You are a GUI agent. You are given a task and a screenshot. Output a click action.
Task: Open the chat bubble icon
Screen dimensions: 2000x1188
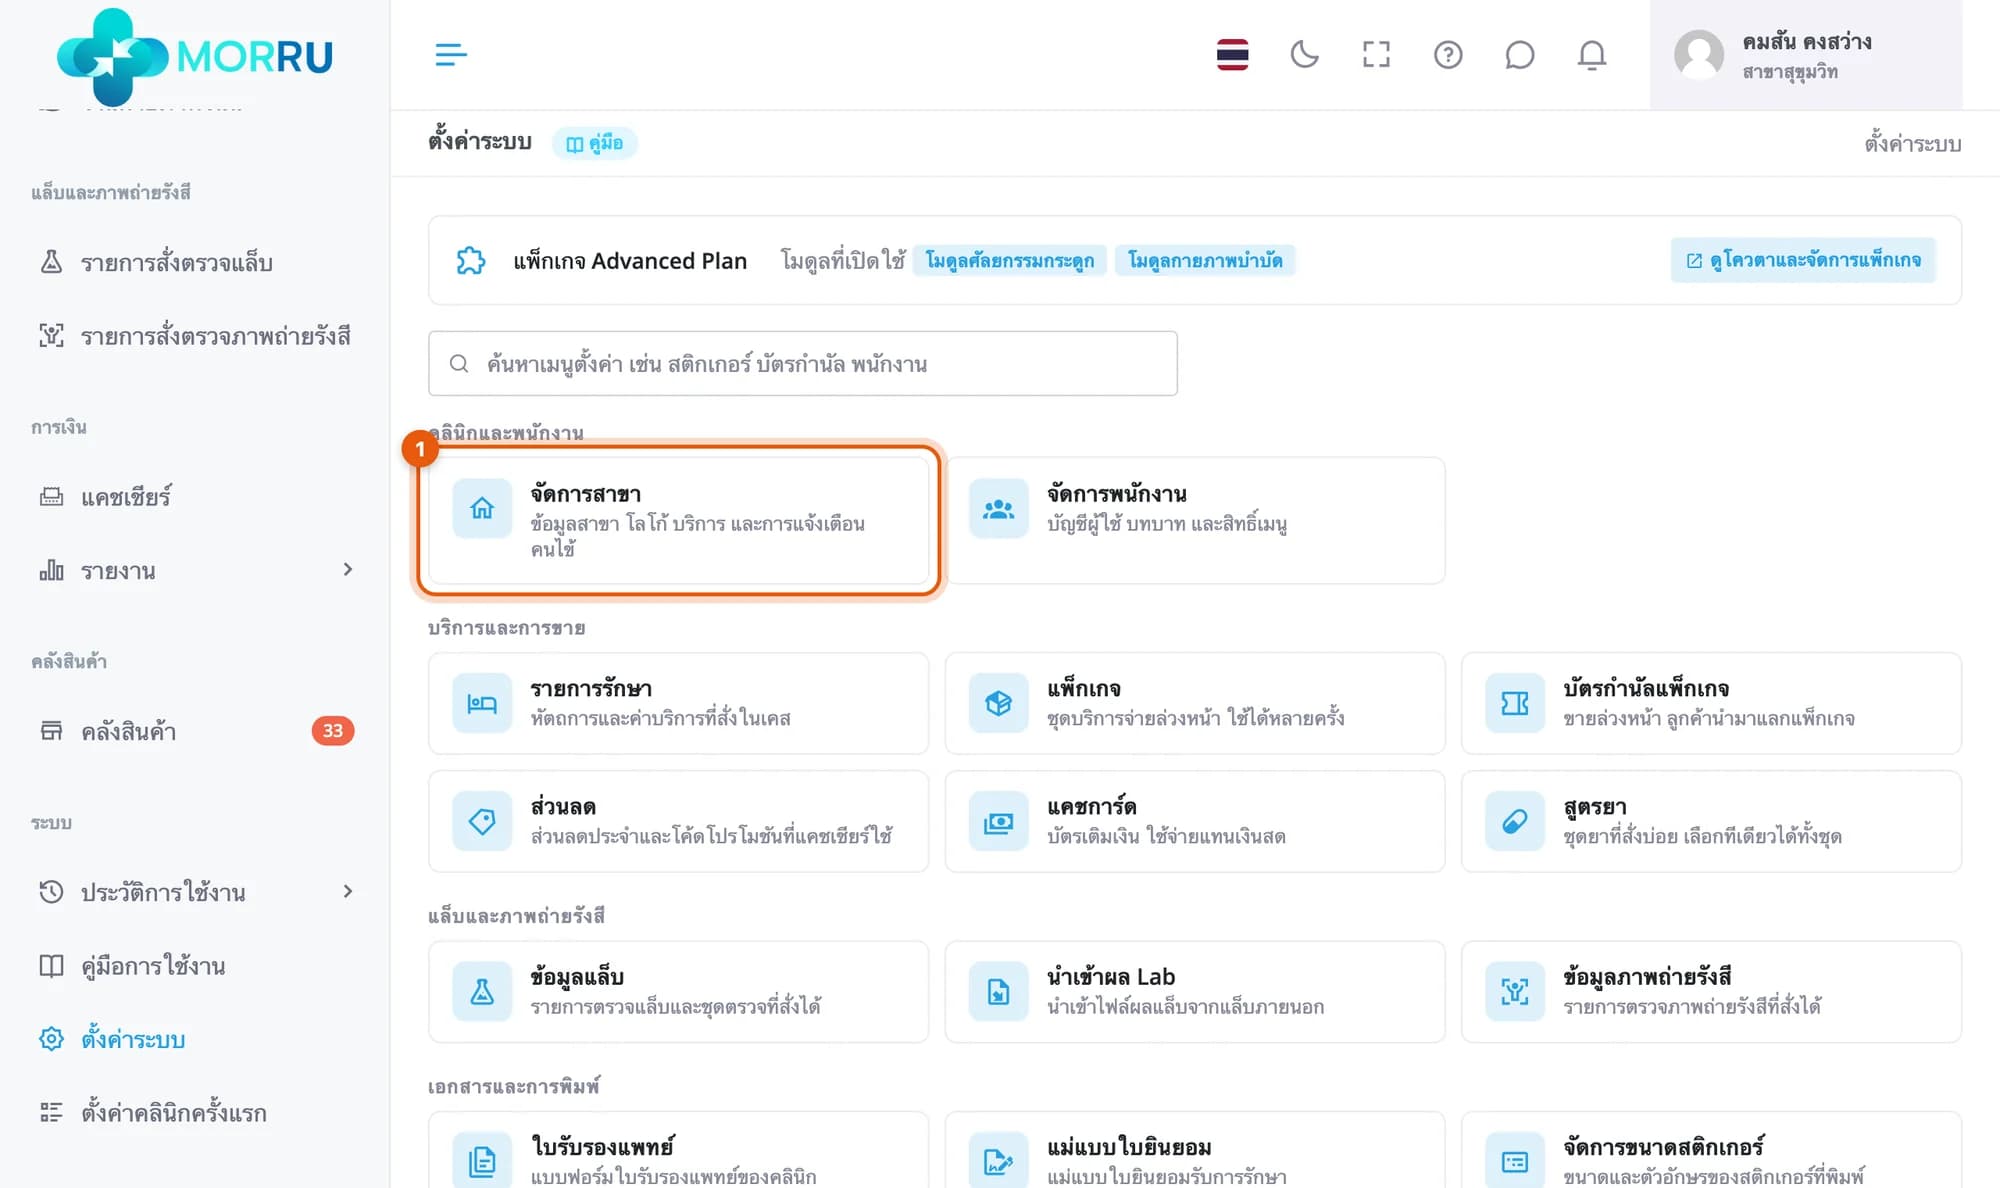click(x=1519, y=54)
